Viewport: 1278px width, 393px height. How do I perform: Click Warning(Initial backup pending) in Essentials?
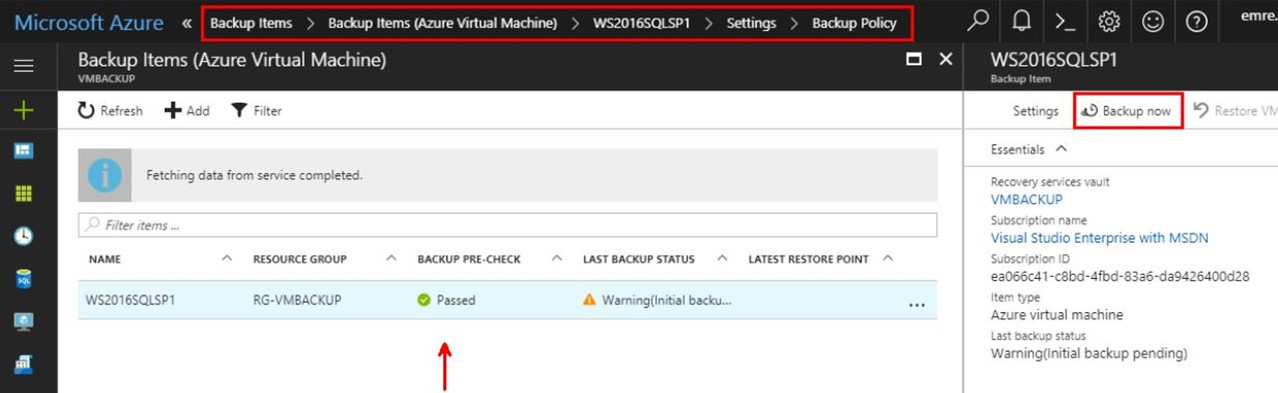click(x=1089, y=353)
